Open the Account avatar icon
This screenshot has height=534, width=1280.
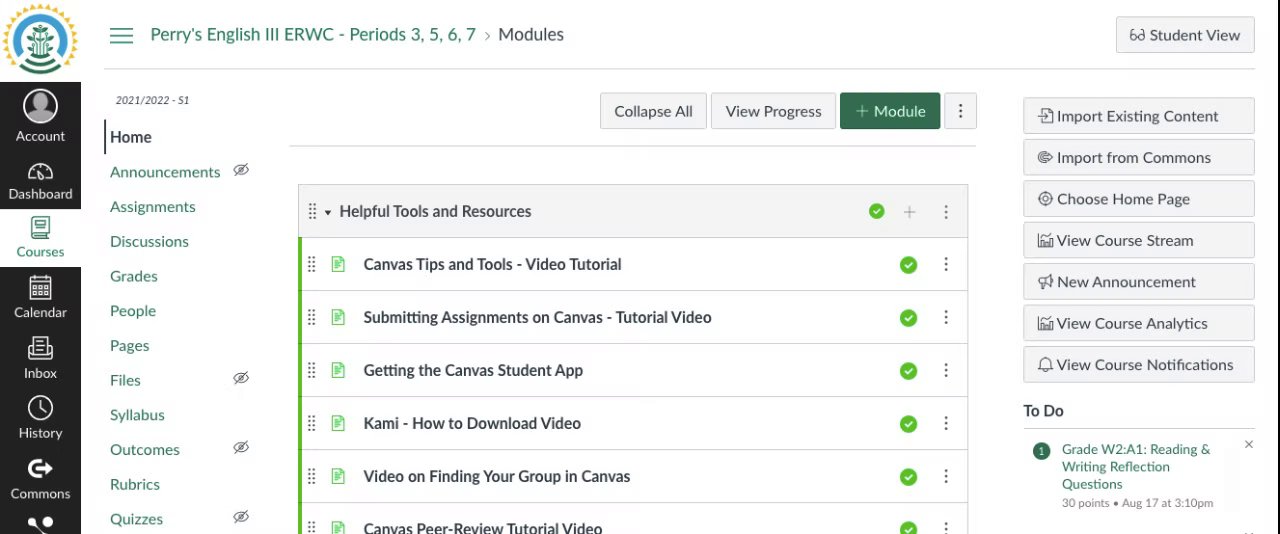point(40,106)
